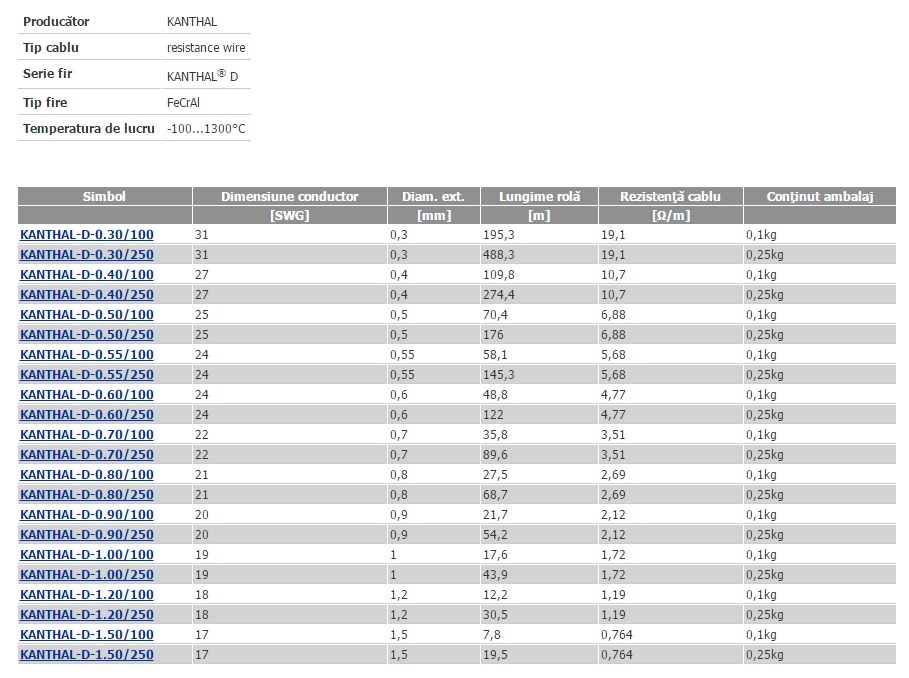909x678 pixels.
Task: Select the KANTHAL-D-1.00/100 symbol link
Action: [x=87, y=555]
